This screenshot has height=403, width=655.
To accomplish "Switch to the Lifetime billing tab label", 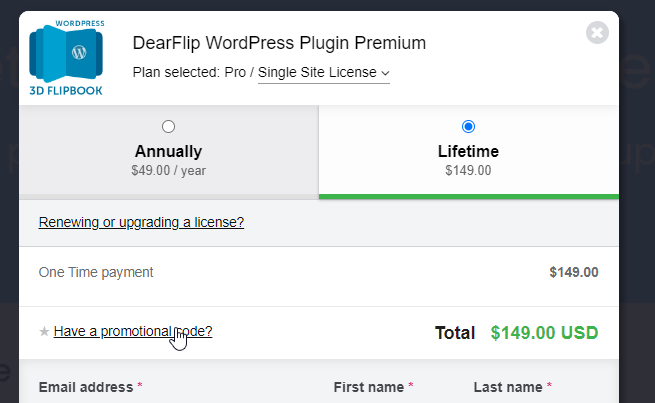I will pos(468,152).
